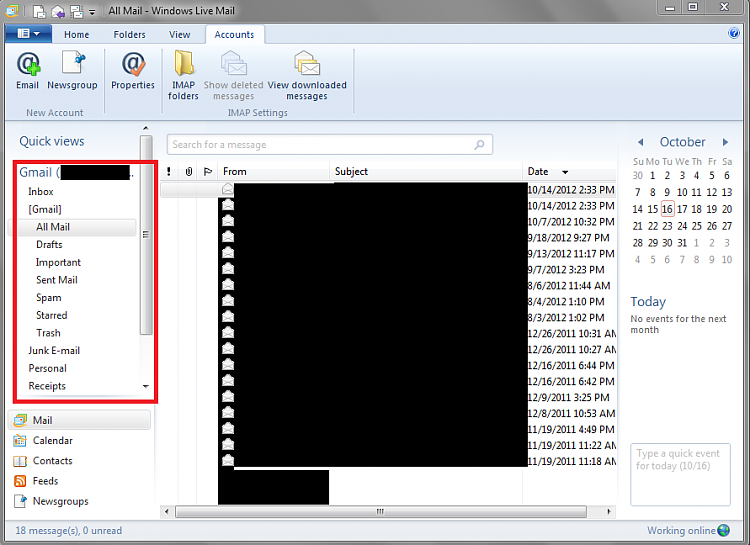Click the Quick views heading
Screen dimensions: 750x545
point(52,141)
